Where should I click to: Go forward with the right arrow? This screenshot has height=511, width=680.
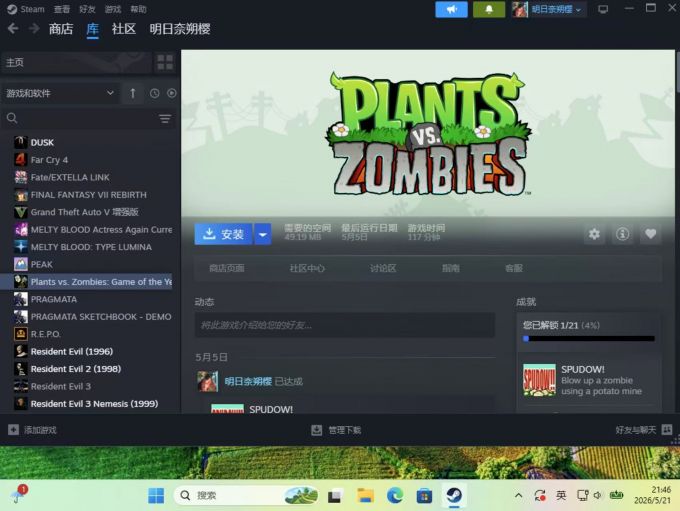(x=34, y=29)
